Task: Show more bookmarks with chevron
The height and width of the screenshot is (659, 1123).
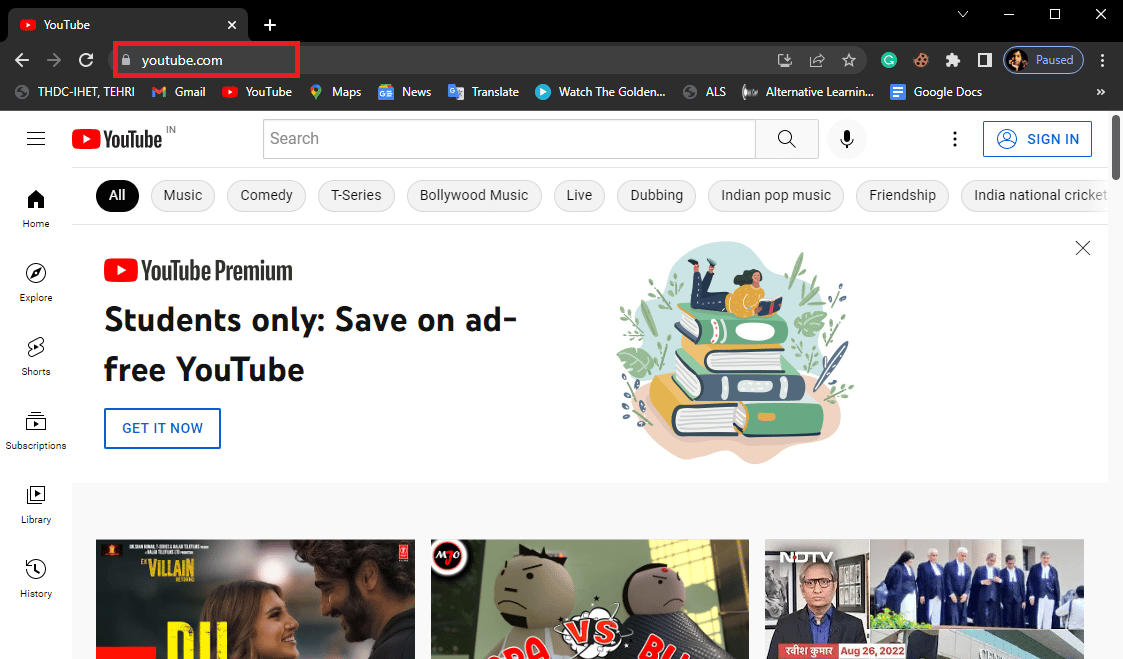Action: click(x=1101, y=92)
